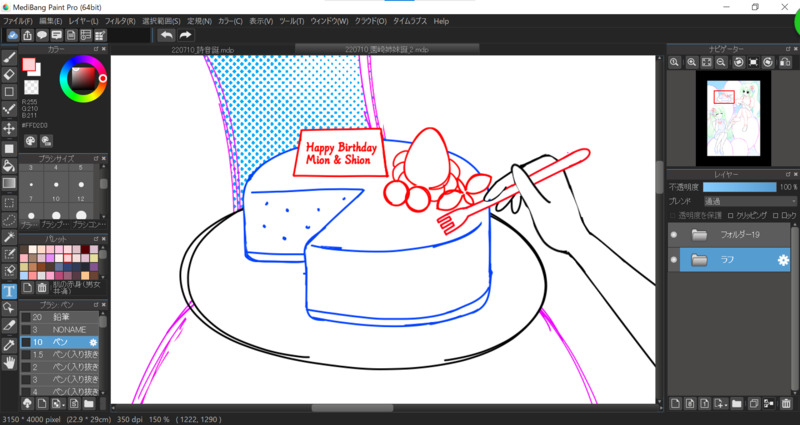Select the Select Eraser tool
The width and height of the screenshot is (800, 425).
point(9,271)
